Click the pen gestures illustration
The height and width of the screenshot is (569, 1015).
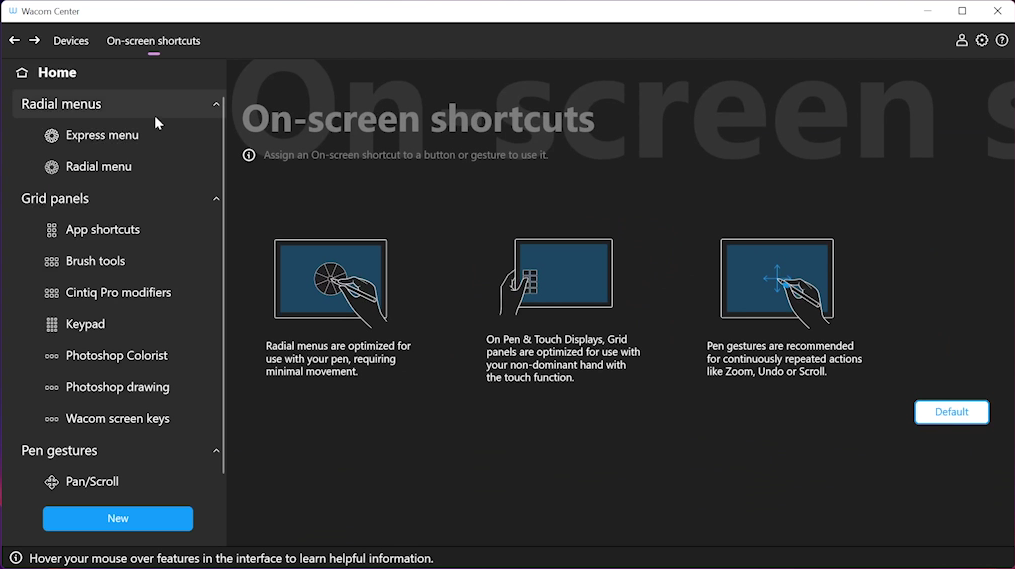pyautogui.click(x=777, y=283)
